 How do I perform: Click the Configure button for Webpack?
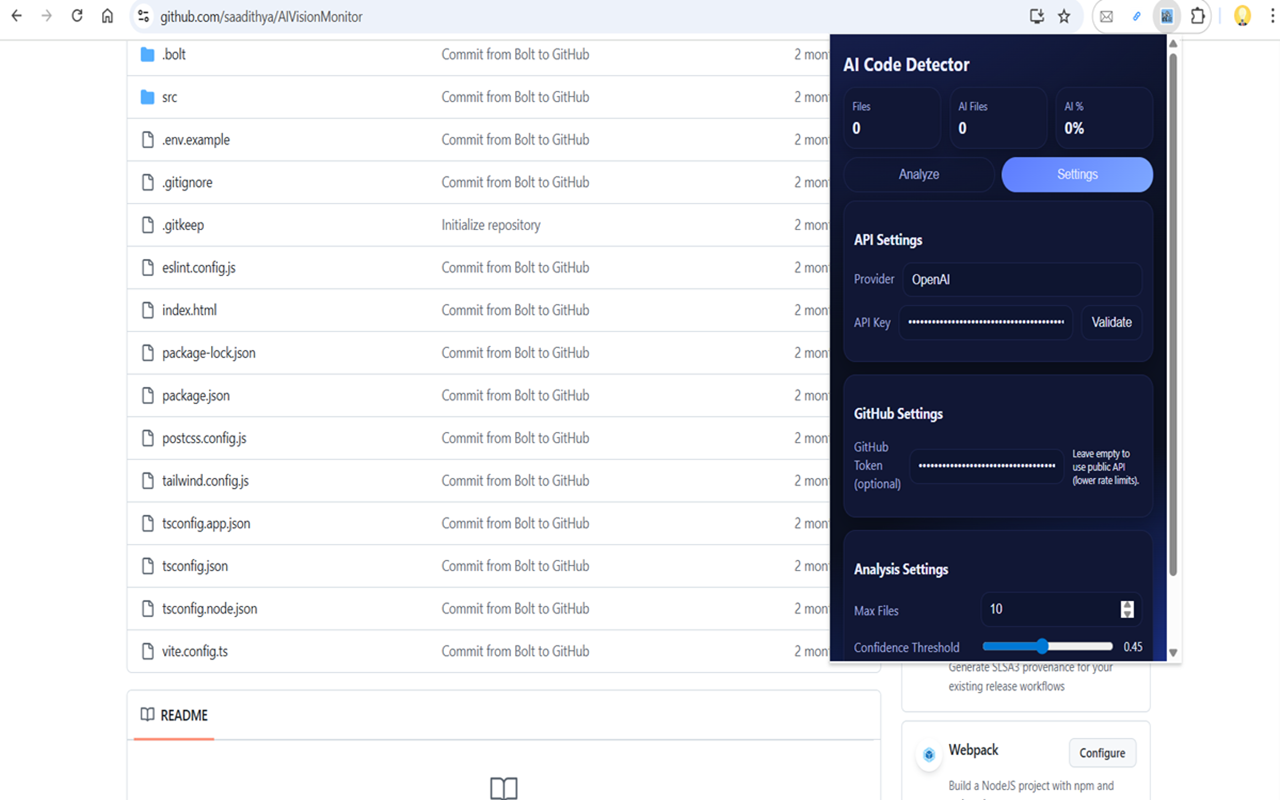click(1102, 753)
